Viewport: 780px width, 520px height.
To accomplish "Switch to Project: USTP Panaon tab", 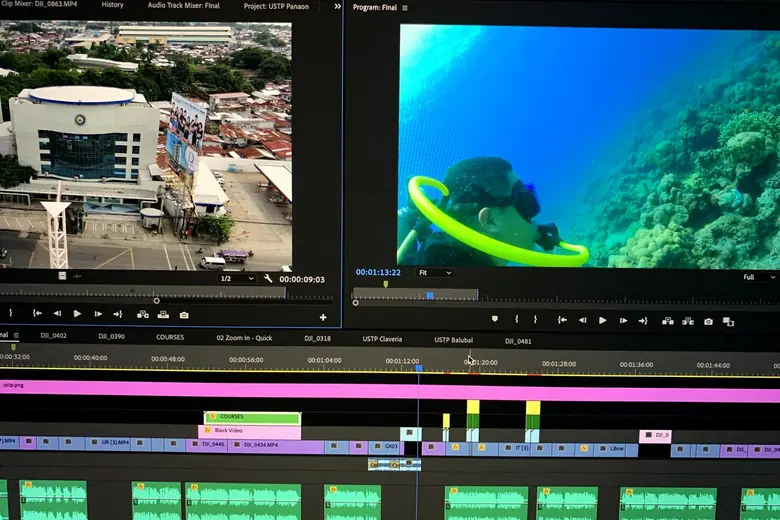I will tap(276, 6).
